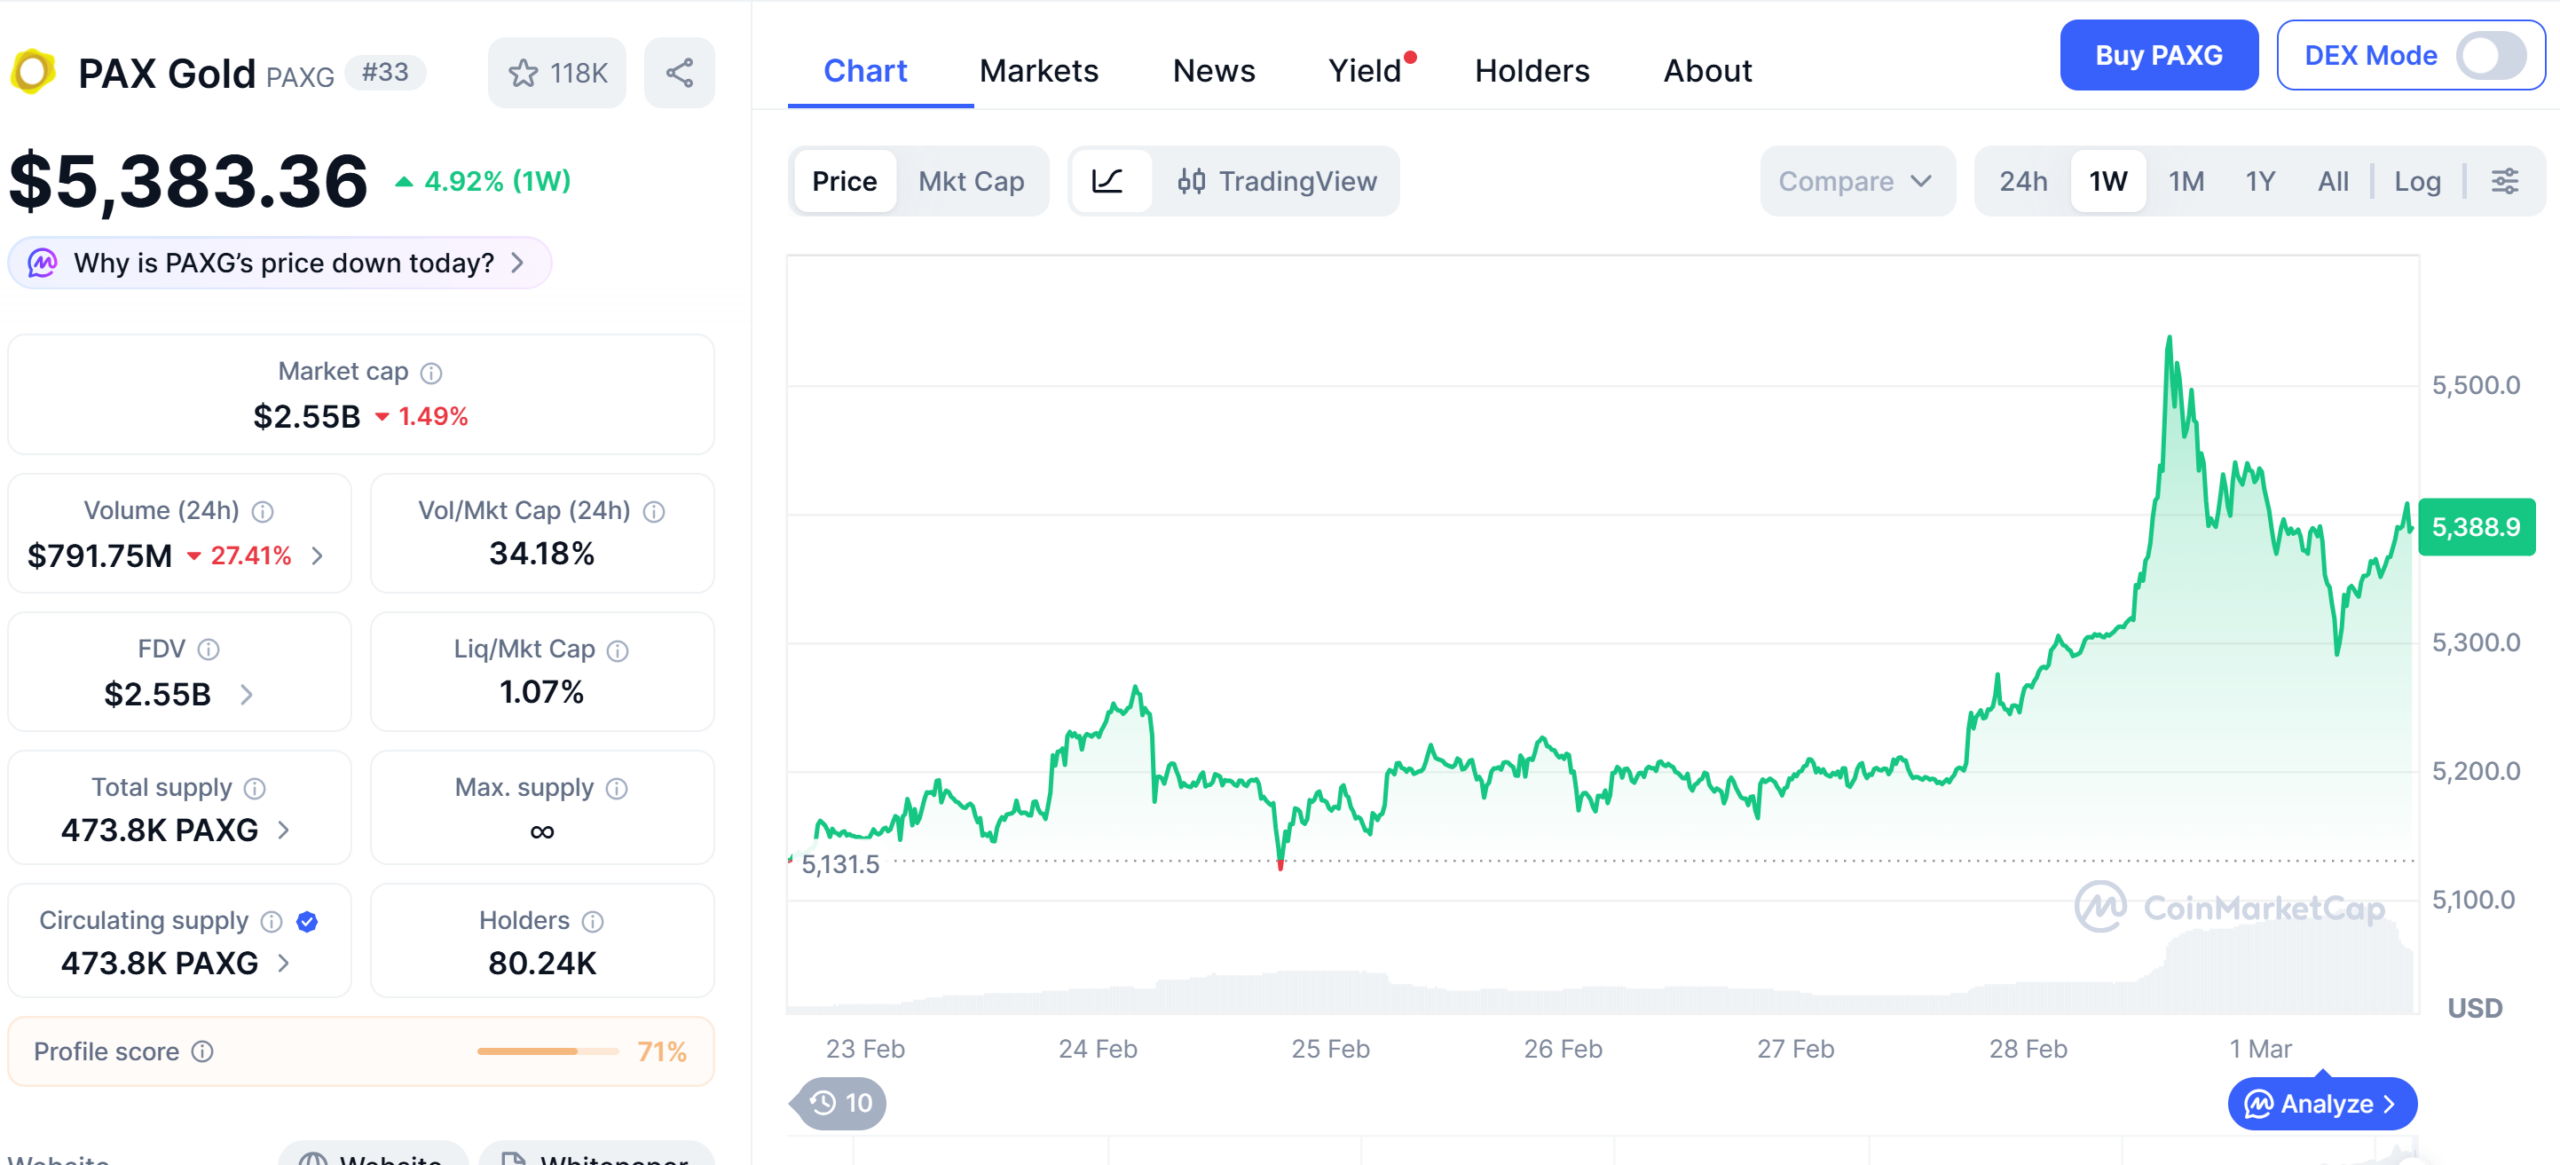Switch chart view to Mkt Cap
2560x1165 pixels.
(971, 181)
